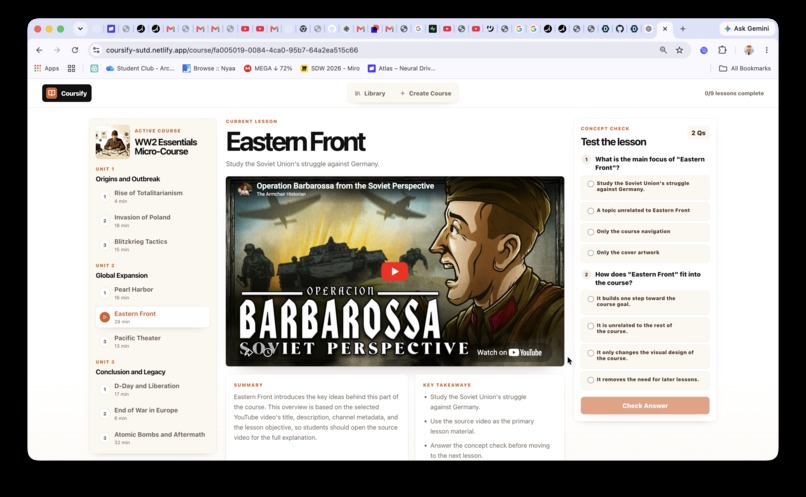Image resolution: width=806 pixels, height=497 pixels.
Task: Open the MEGA 72% bookmark
Action: point(268,68)
